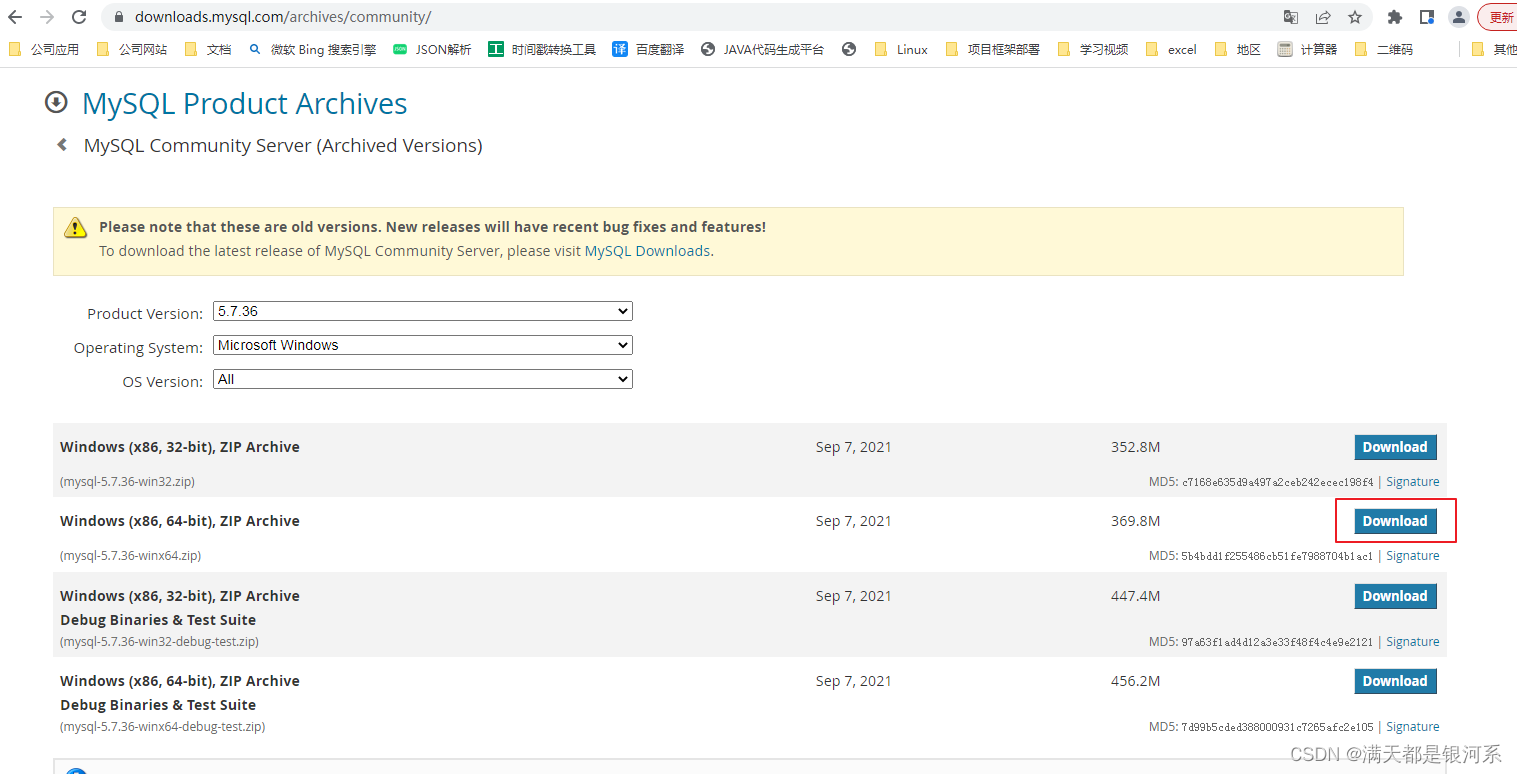Open the excel bookmark folder
Image resolution: width=1517 pixels, height=774 pixels.
click(x=1171, y=49)
